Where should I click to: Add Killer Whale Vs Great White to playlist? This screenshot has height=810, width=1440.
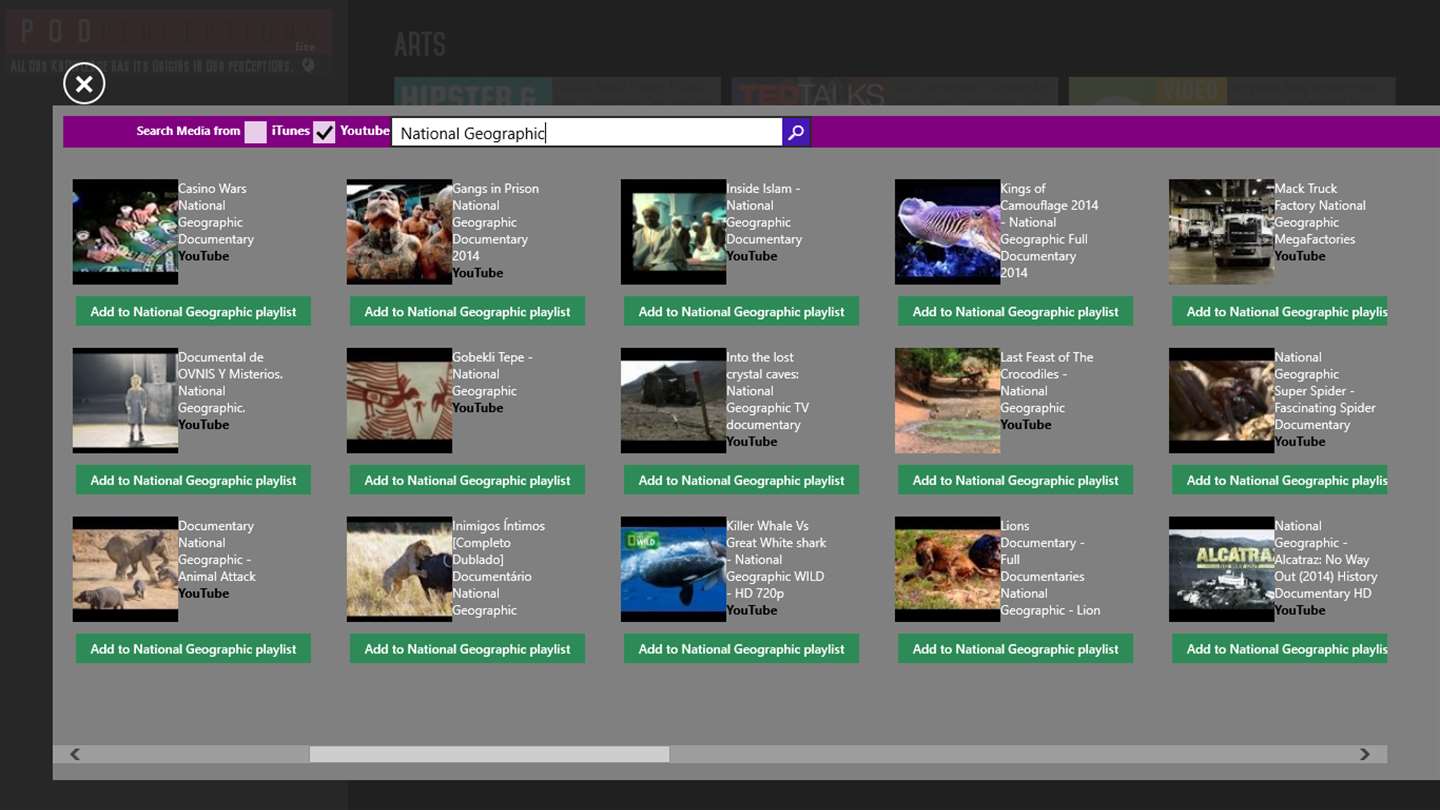(741, 649)
